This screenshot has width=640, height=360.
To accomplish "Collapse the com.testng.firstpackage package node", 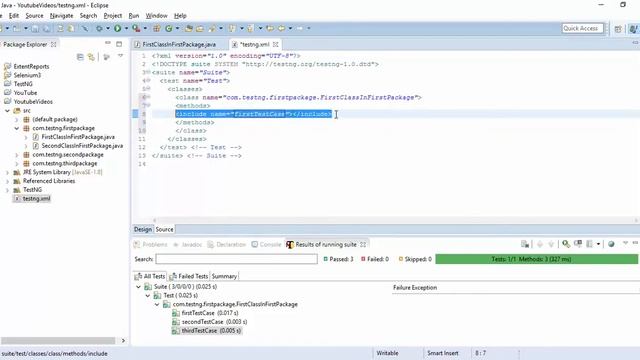I will click(17, 128).
